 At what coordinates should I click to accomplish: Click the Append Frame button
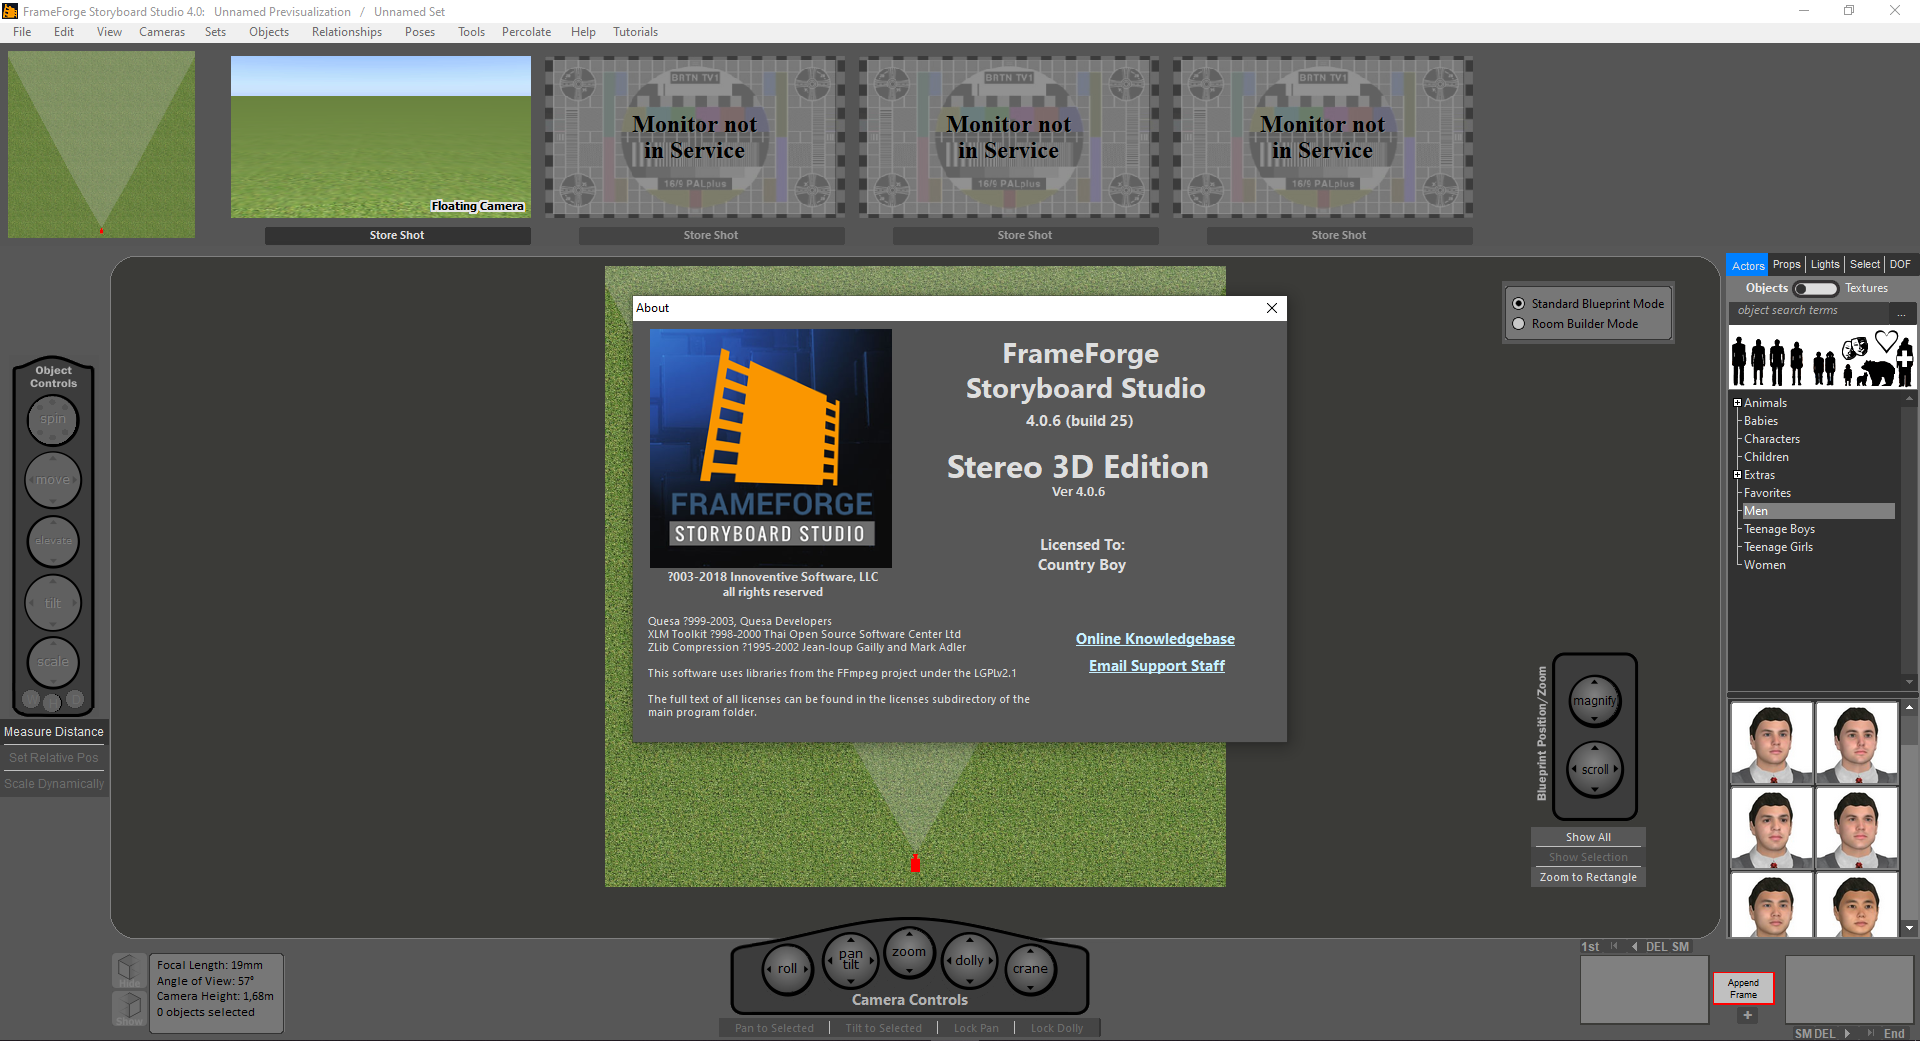[x=1743, y=988]
